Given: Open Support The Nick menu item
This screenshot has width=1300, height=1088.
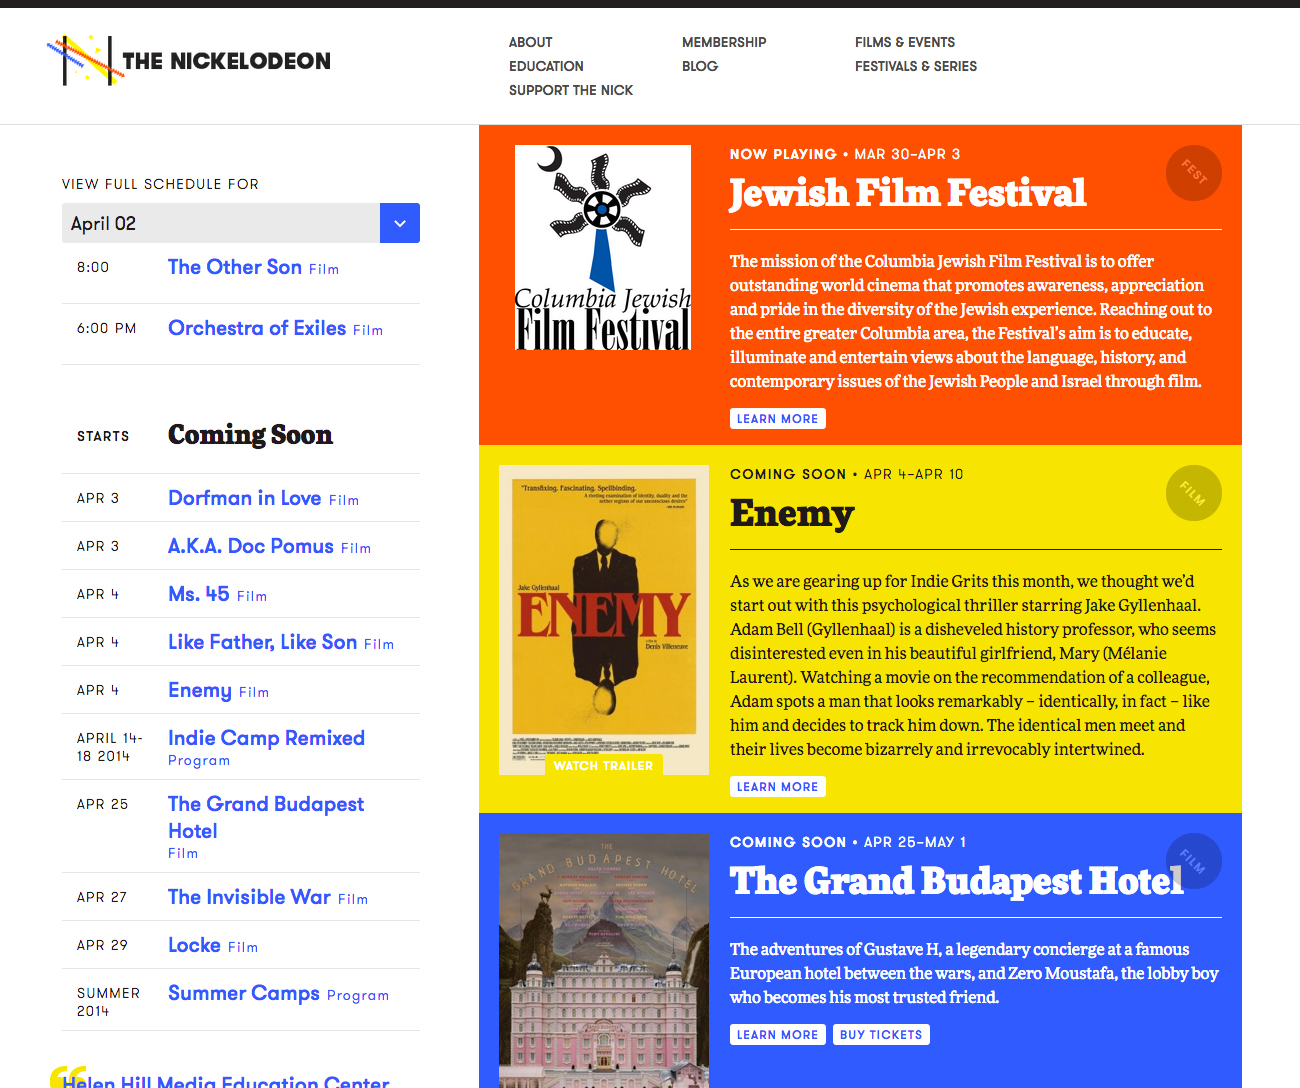Looking at the screenshot, I should [571, 90].
